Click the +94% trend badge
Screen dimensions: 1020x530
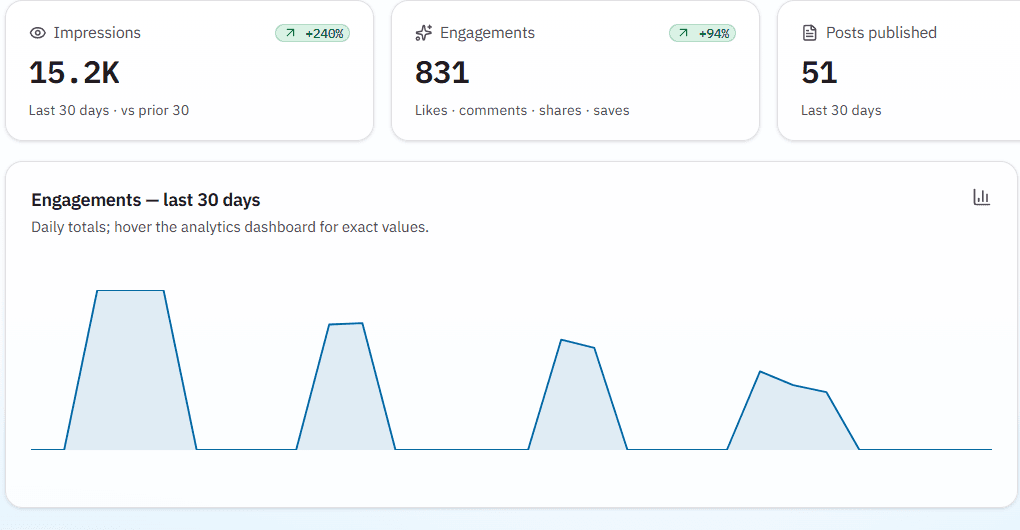703,33
